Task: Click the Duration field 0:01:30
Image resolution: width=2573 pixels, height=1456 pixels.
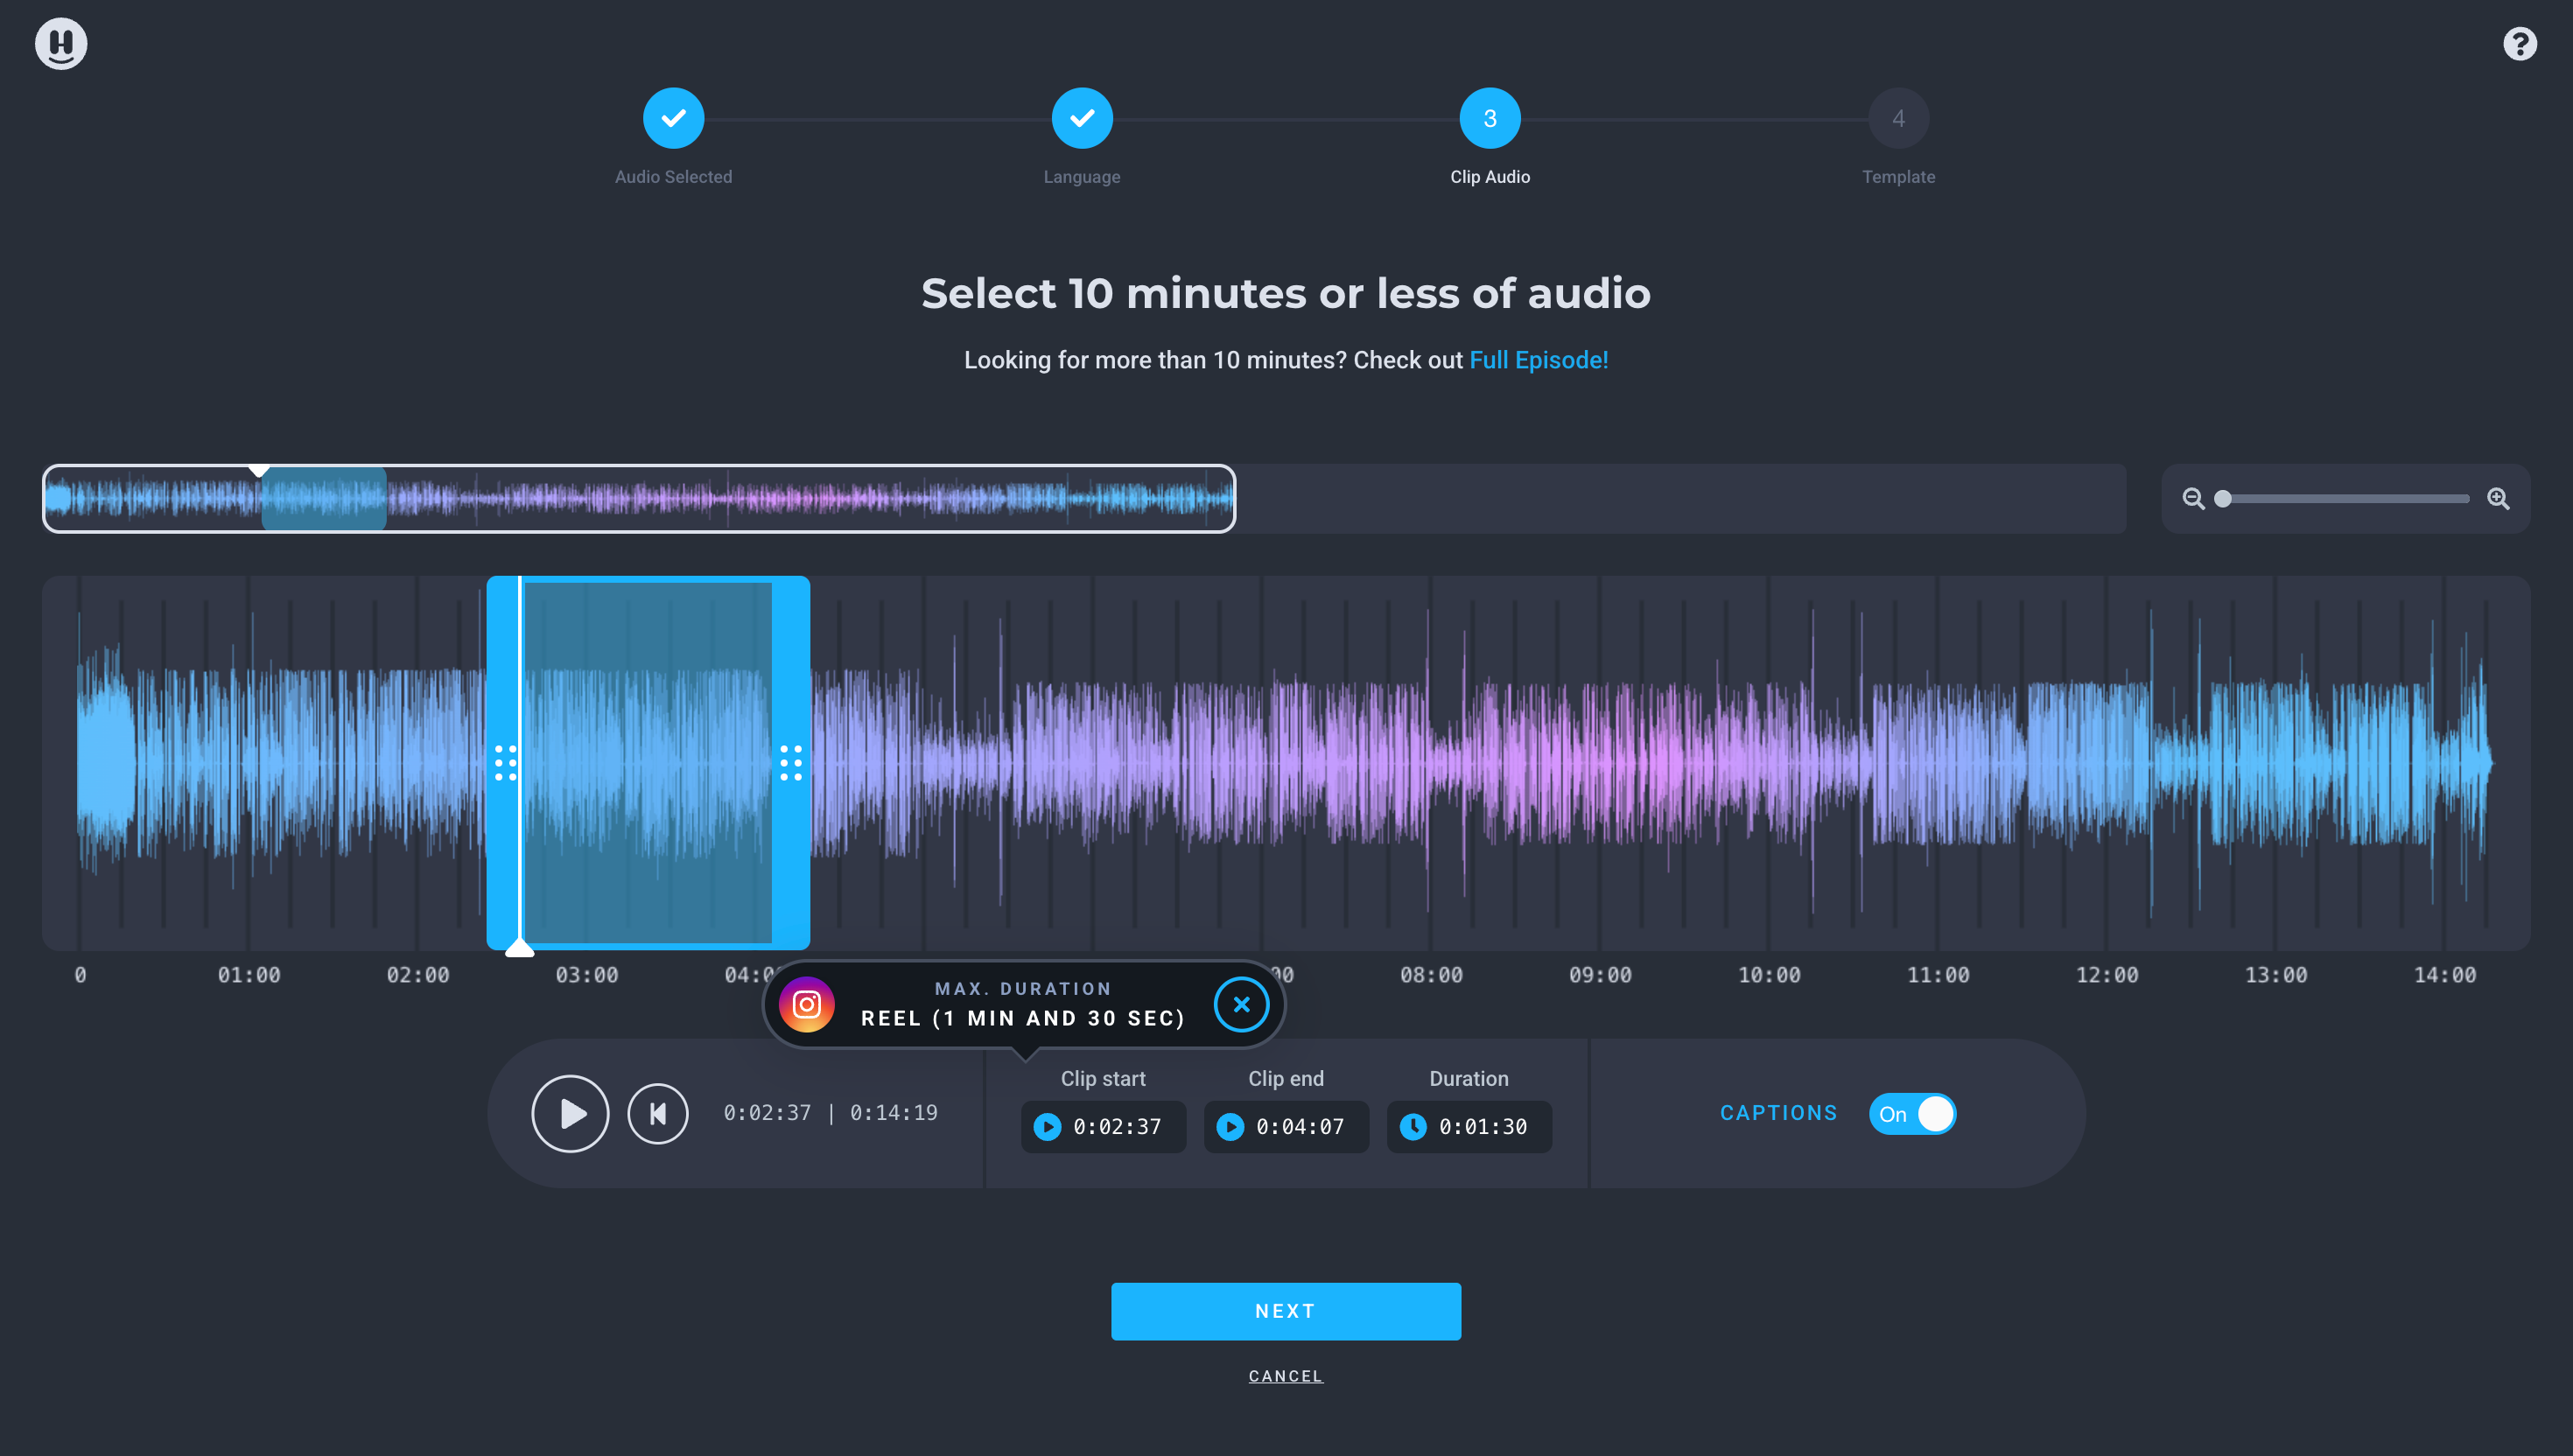Action: tap(1469, 1127)
